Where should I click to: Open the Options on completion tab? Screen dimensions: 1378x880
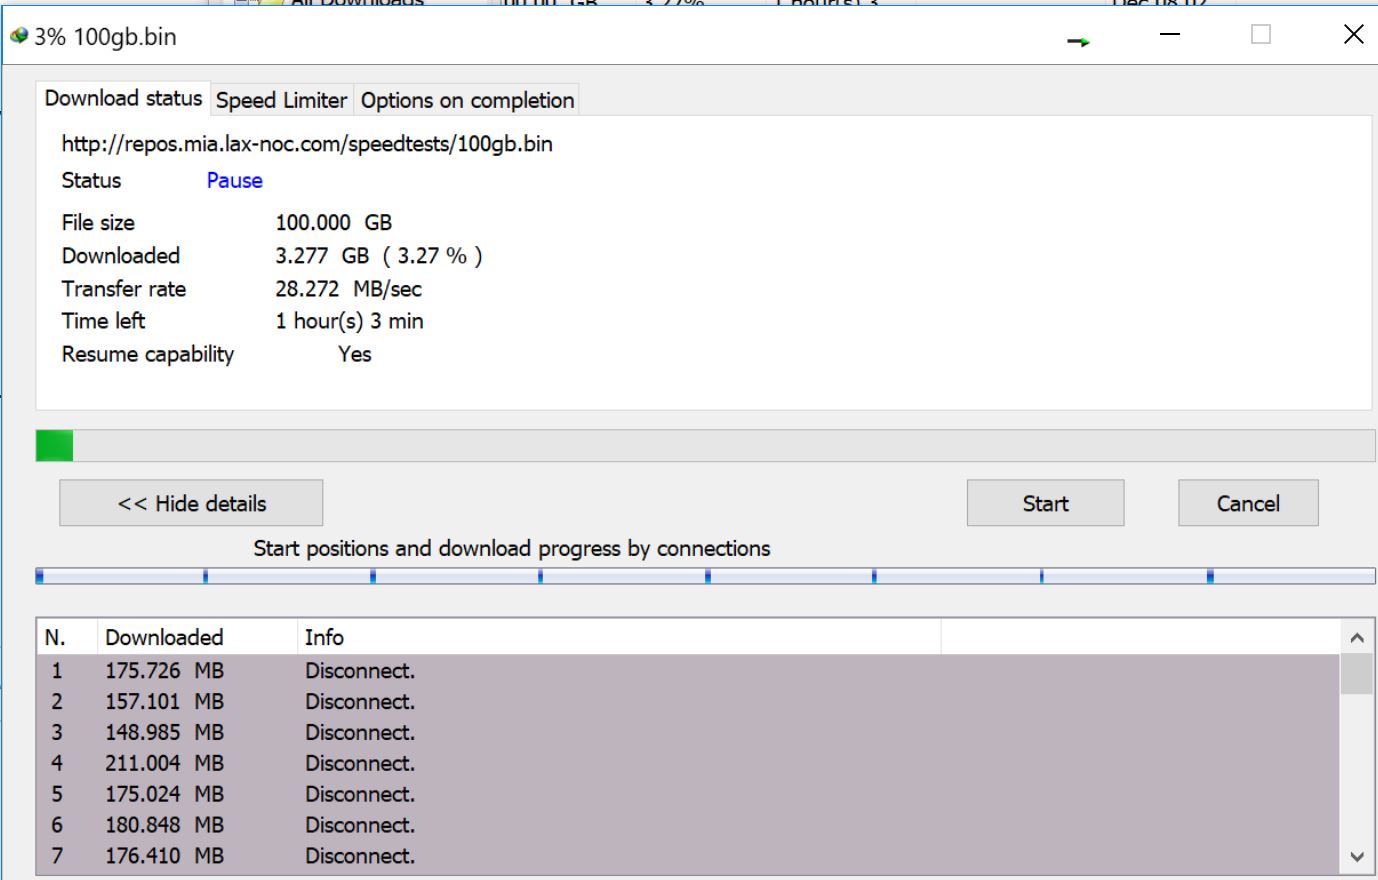467,100
